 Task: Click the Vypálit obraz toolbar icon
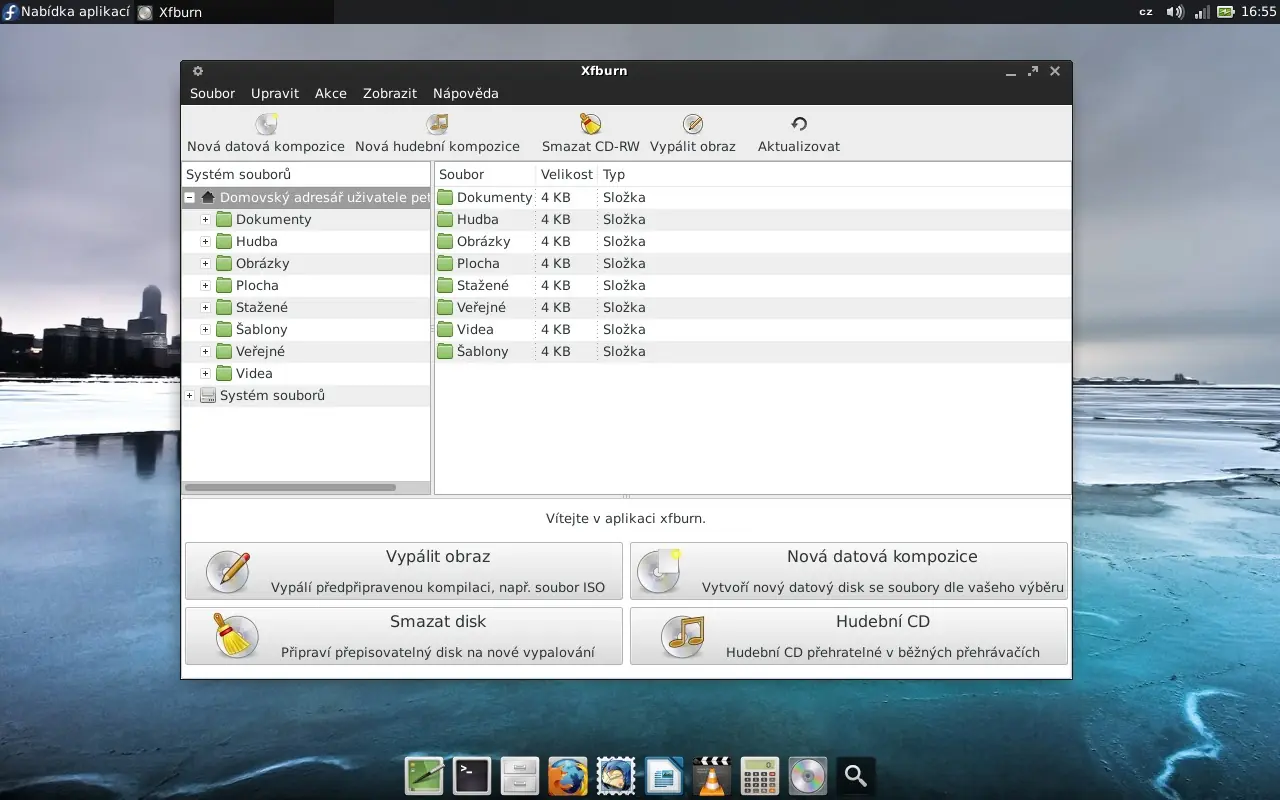pyautogui.click(x=692, y=124)
